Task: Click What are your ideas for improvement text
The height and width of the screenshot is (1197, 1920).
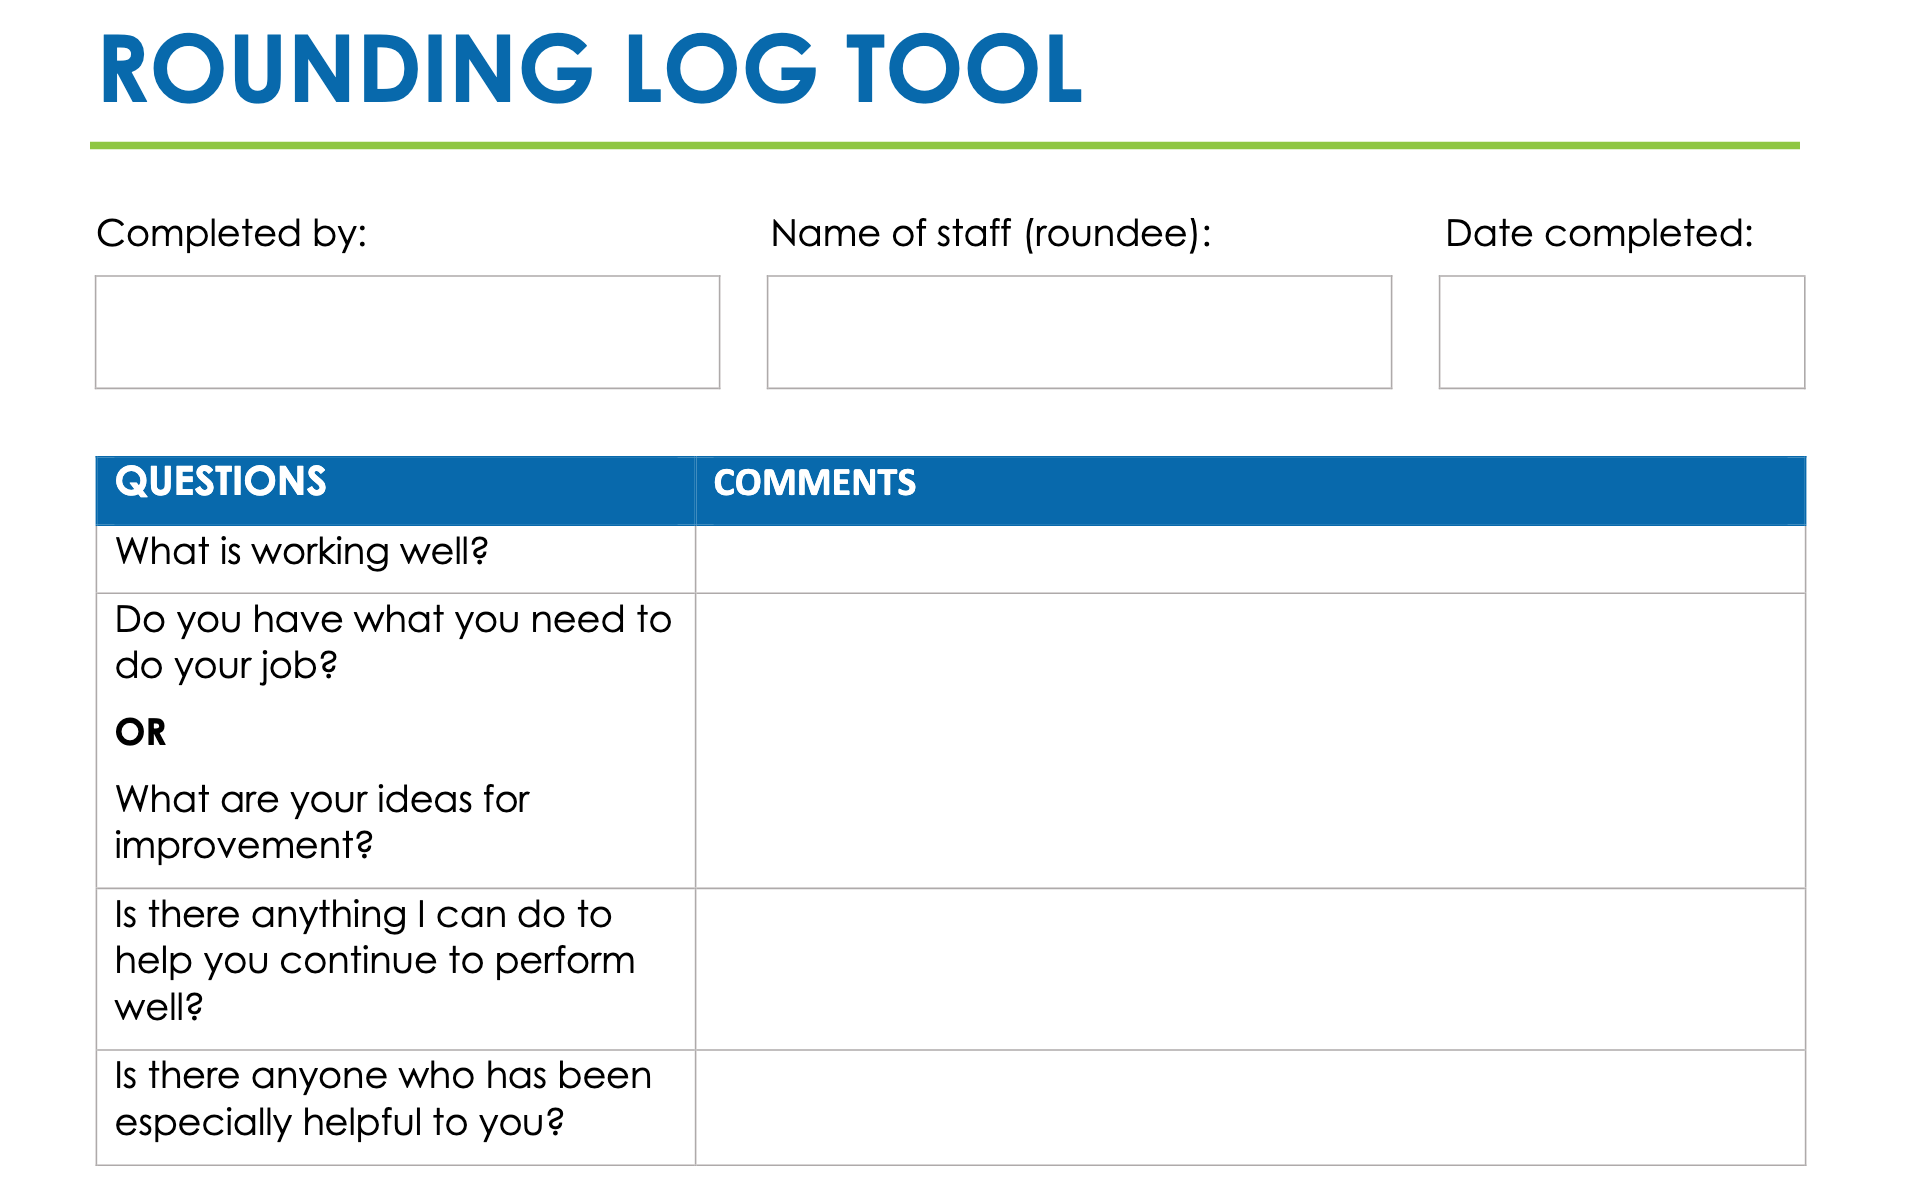Action: (x=322, y=822)
